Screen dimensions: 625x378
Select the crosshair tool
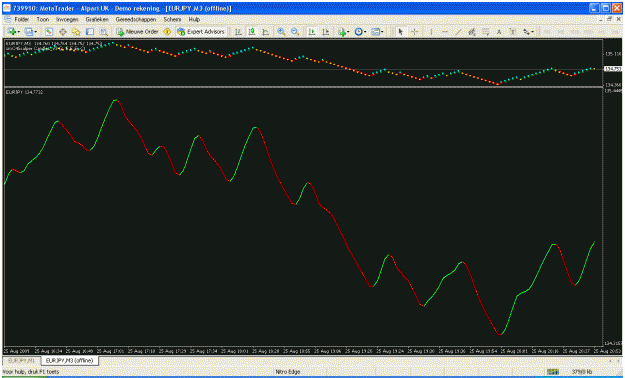click(415, 32)
